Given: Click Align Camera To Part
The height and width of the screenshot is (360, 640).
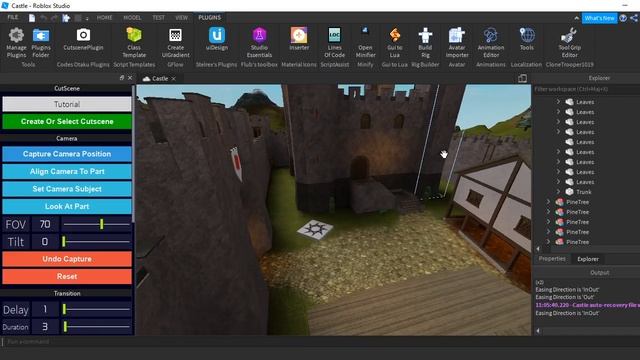Looking at the screenshot, I should click(x=67, y=171).
